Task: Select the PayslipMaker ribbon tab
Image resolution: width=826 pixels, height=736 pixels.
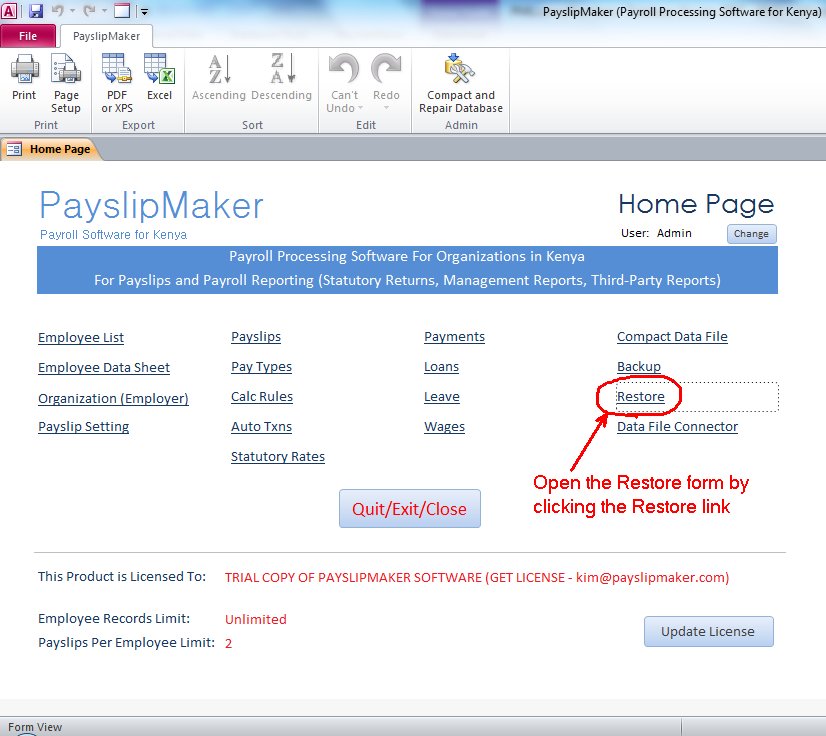Action: 106,36
